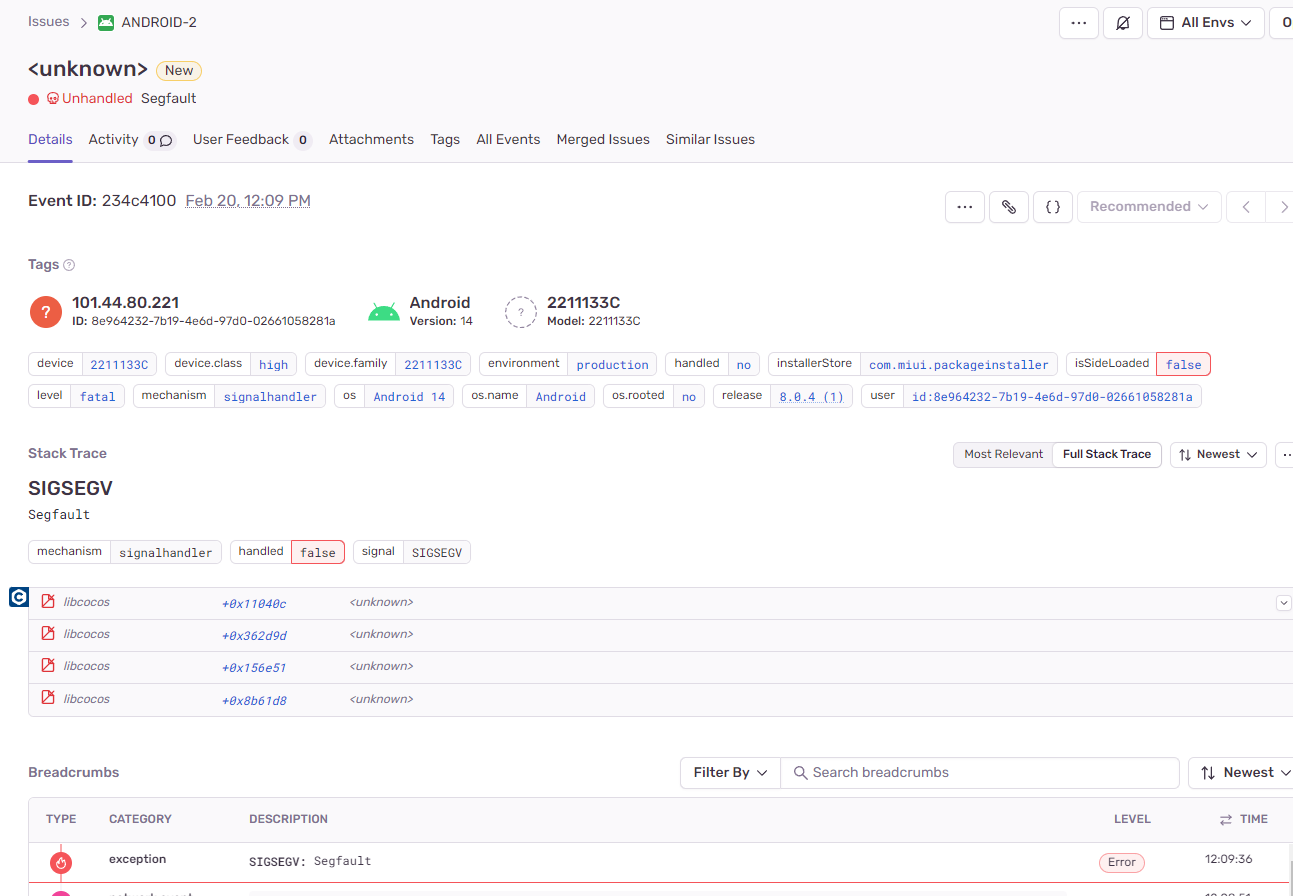Viewport: 1293px width, 896px height.
Task: View the Similar Issues tab
Action: pyautogui.click(x=710, y=139)
